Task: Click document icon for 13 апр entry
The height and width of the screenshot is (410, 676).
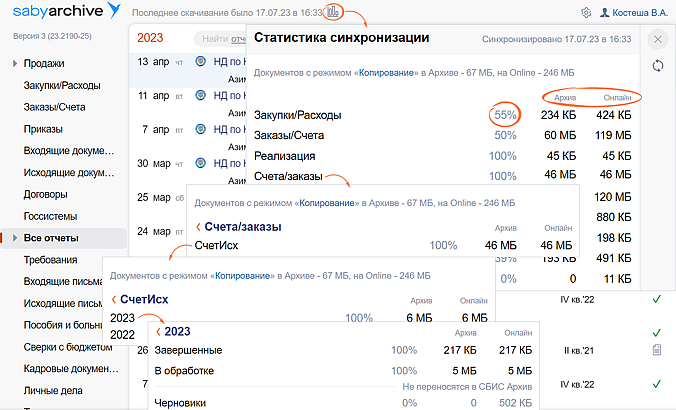Action: (x=201, y=62)
